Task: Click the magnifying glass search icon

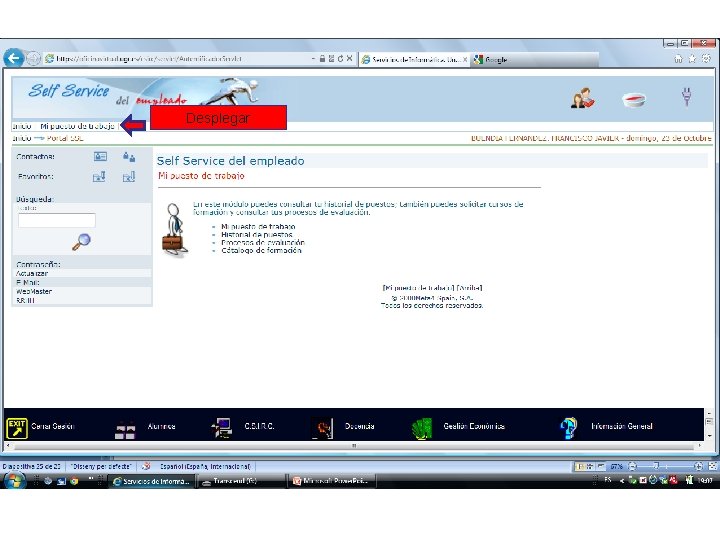Action: pos(81,242)
